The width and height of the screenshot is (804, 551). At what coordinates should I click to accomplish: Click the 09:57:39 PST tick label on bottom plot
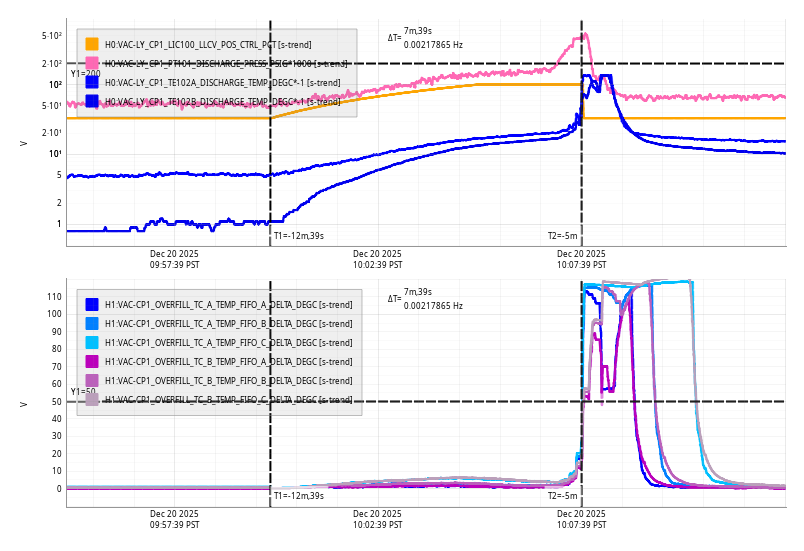pyautogui.click(x=175, y=519)
